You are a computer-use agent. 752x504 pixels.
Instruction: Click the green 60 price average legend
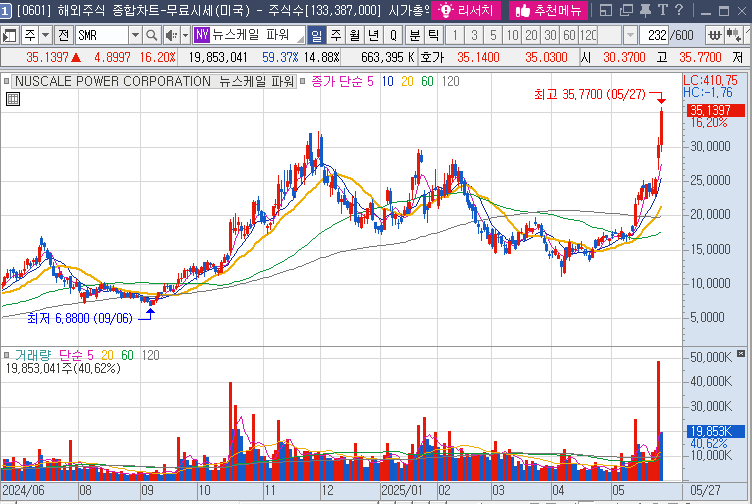pos(427,82)
